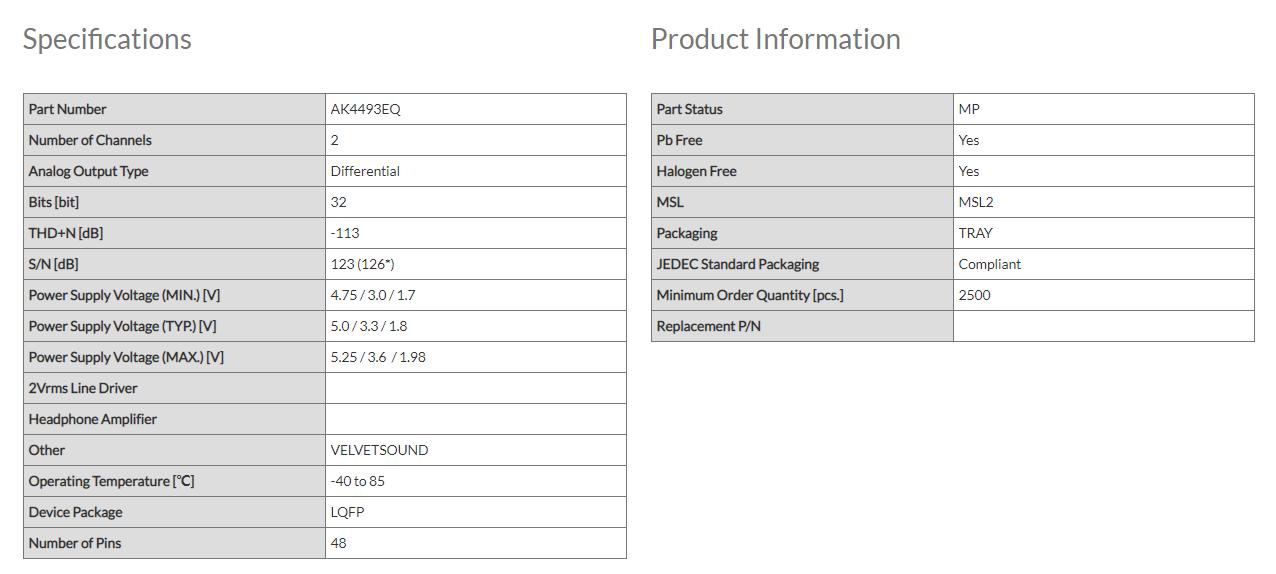
Task: Select the AK4493EQ part number value
Action: point(365,109)
